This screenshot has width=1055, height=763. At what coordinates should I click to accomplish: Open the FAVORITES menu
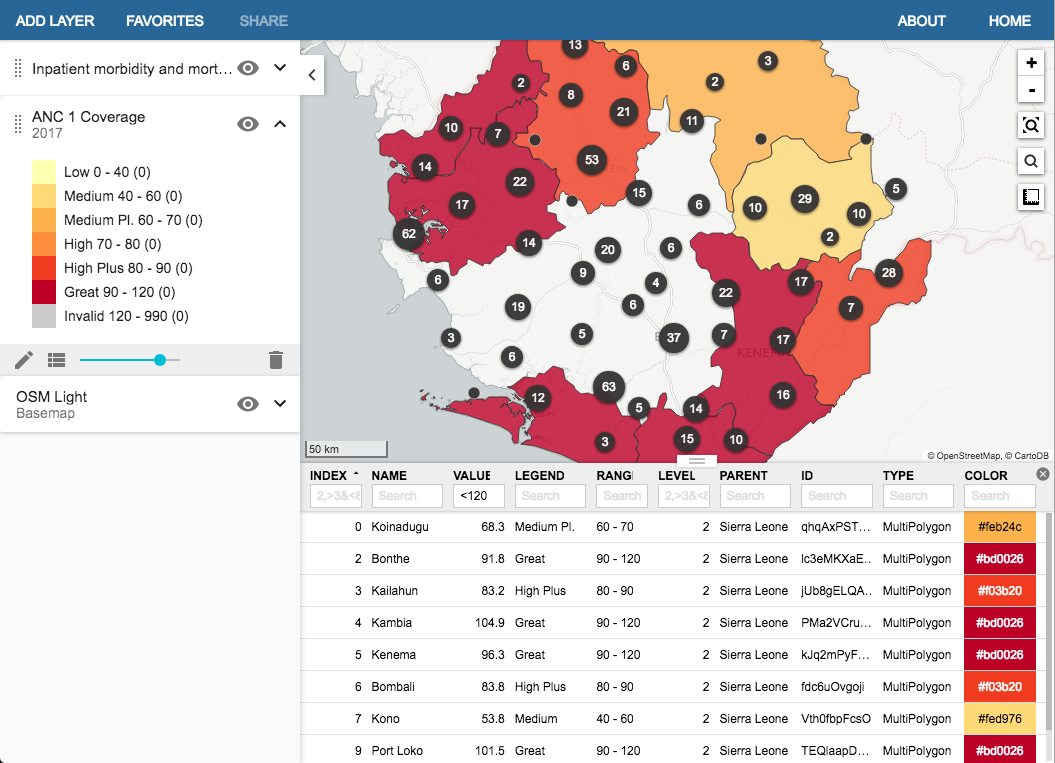165,20
